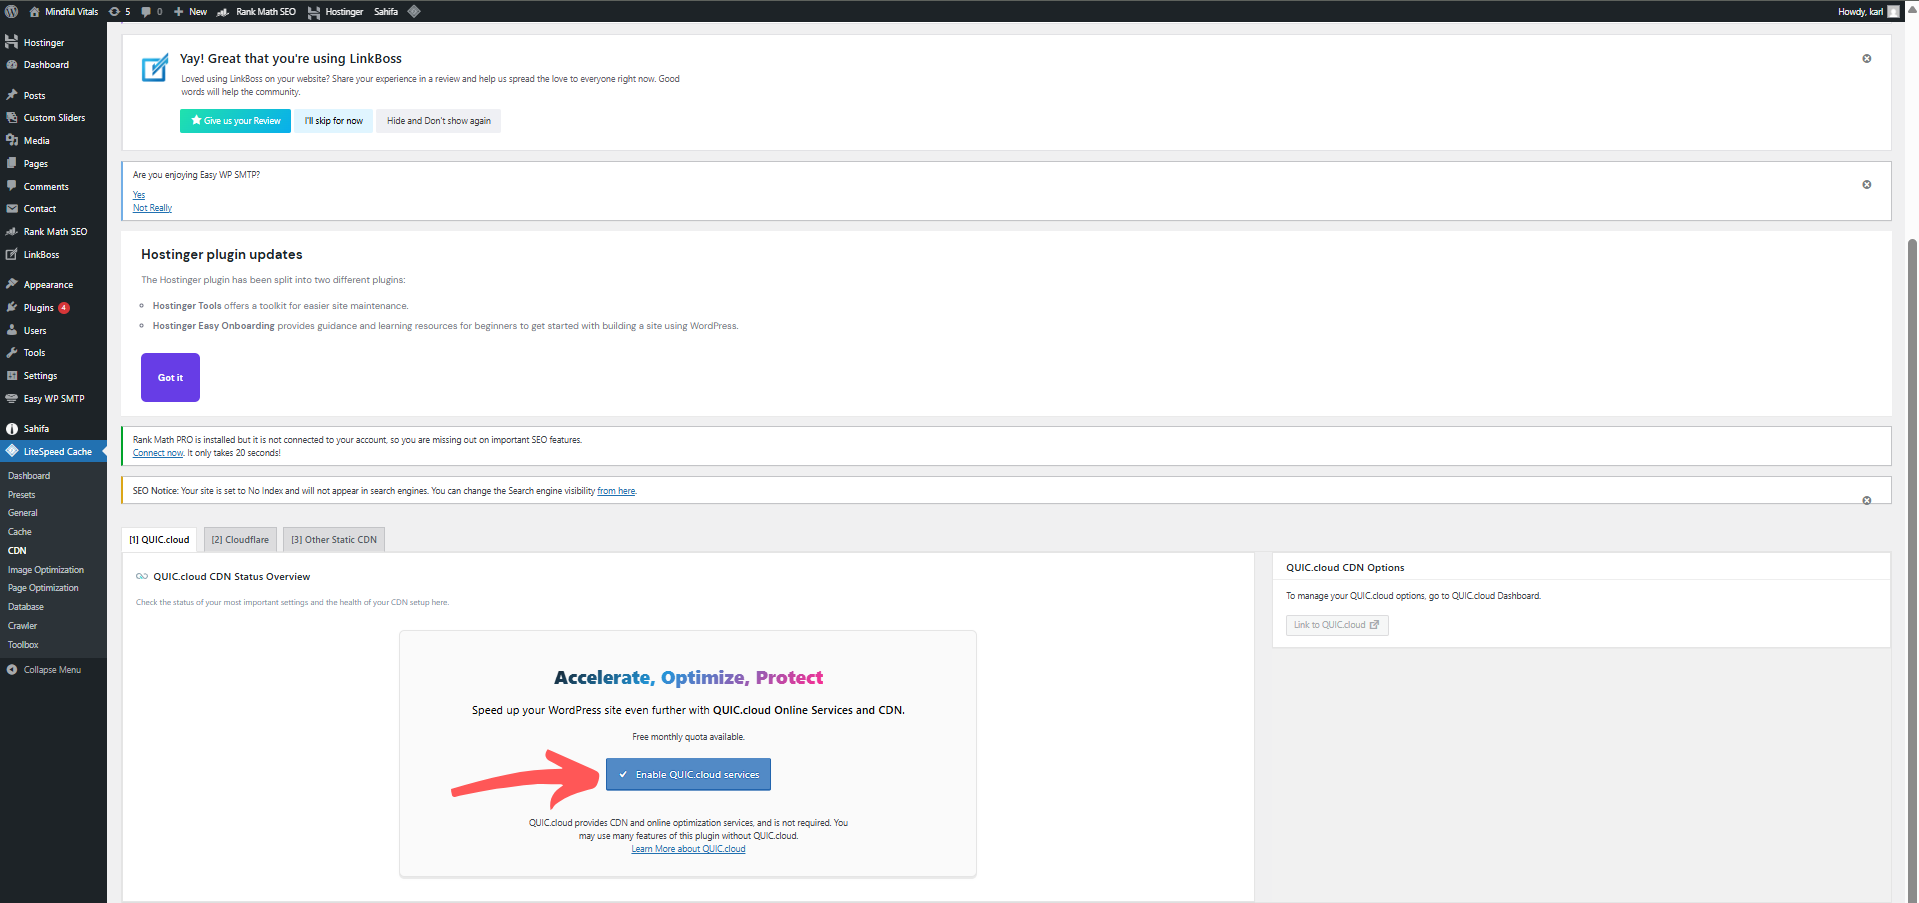Open Image Optimization submenu item
Viewport: 1919px width, 903px height.
46,570
